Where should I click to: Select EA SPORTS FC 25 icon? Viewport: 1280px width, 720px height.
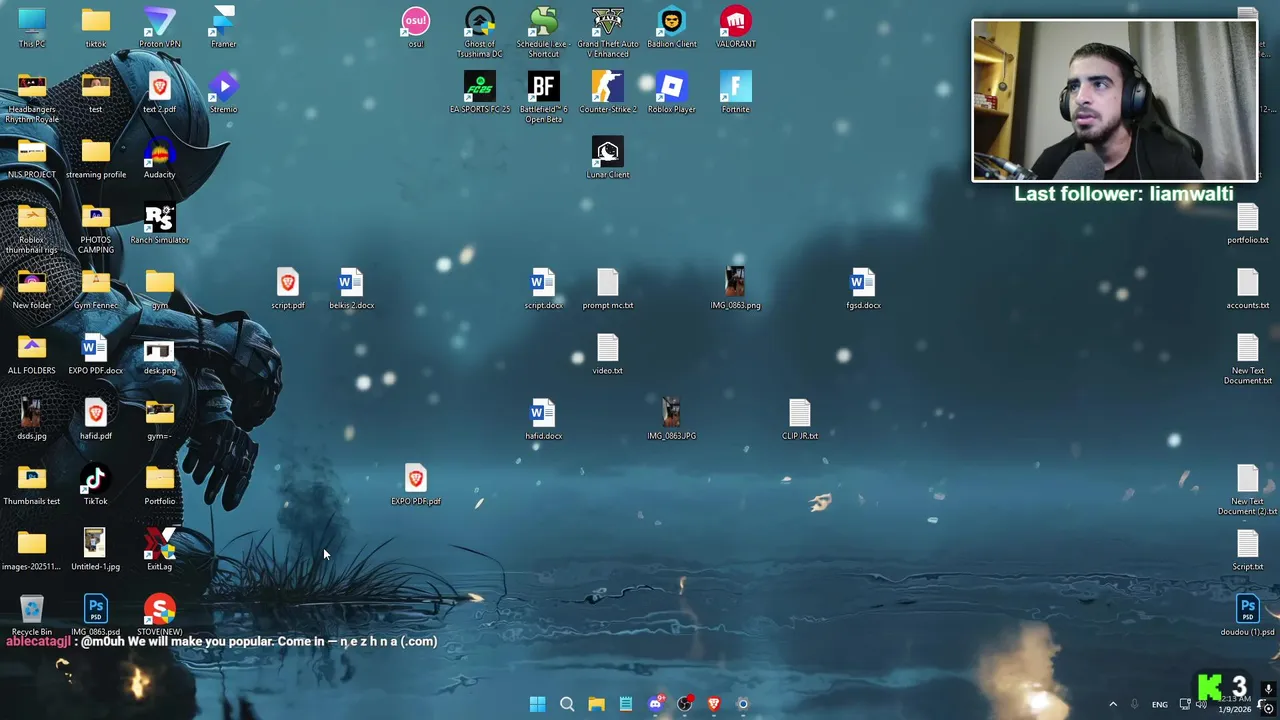[480, 92]
